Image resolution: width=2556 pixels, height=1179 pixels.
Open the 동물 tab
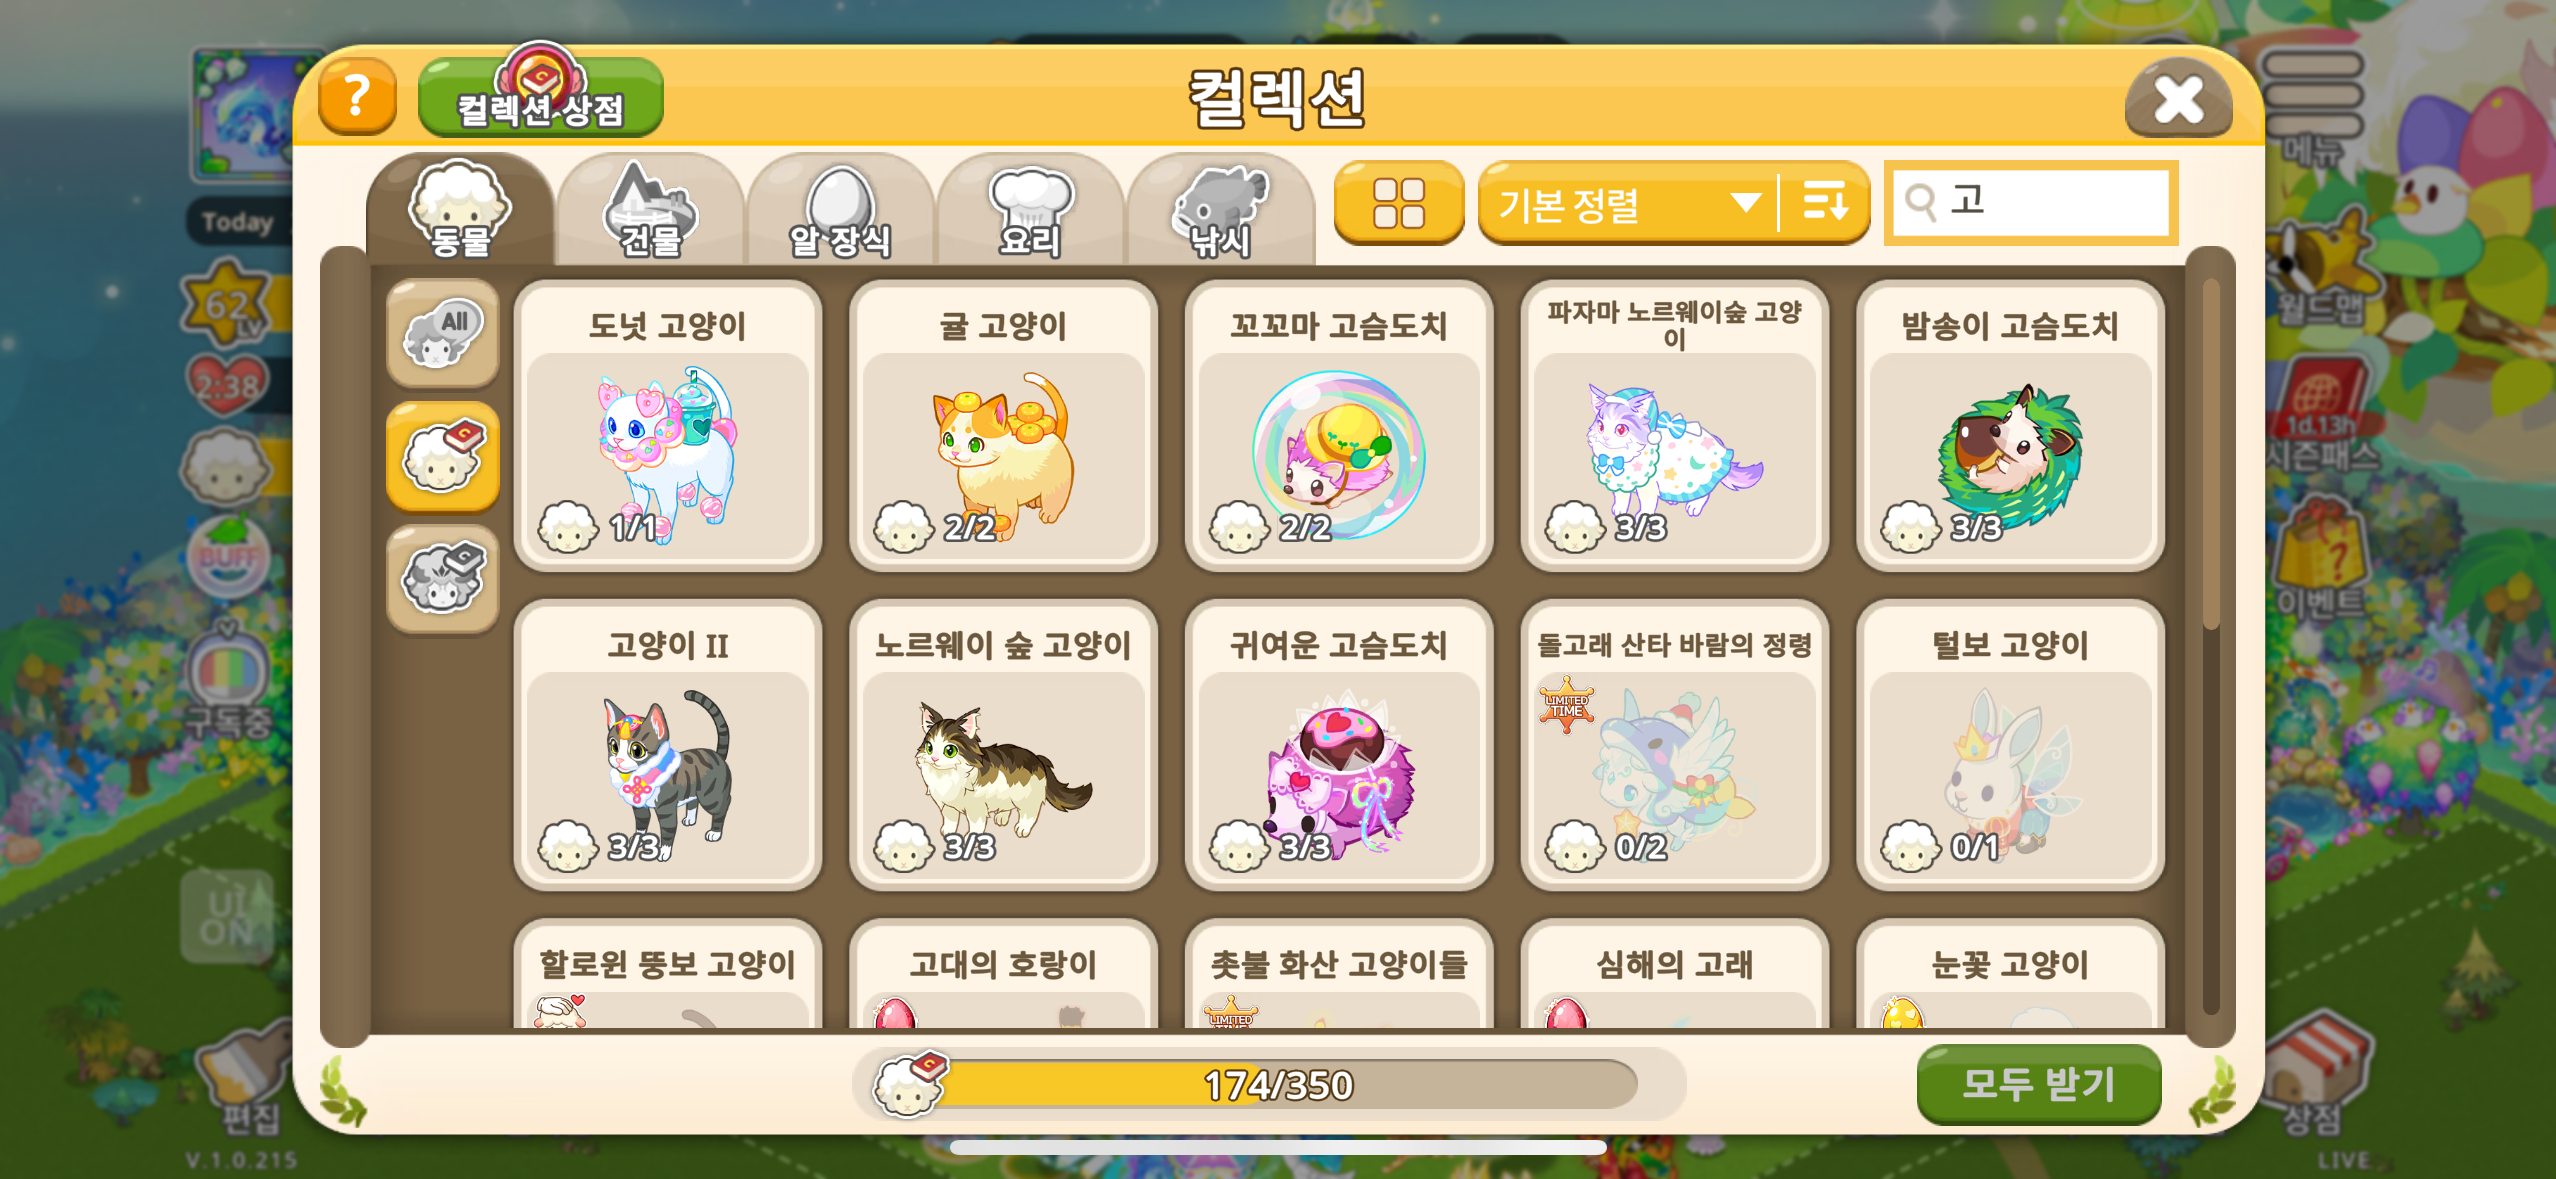[459, 210]
